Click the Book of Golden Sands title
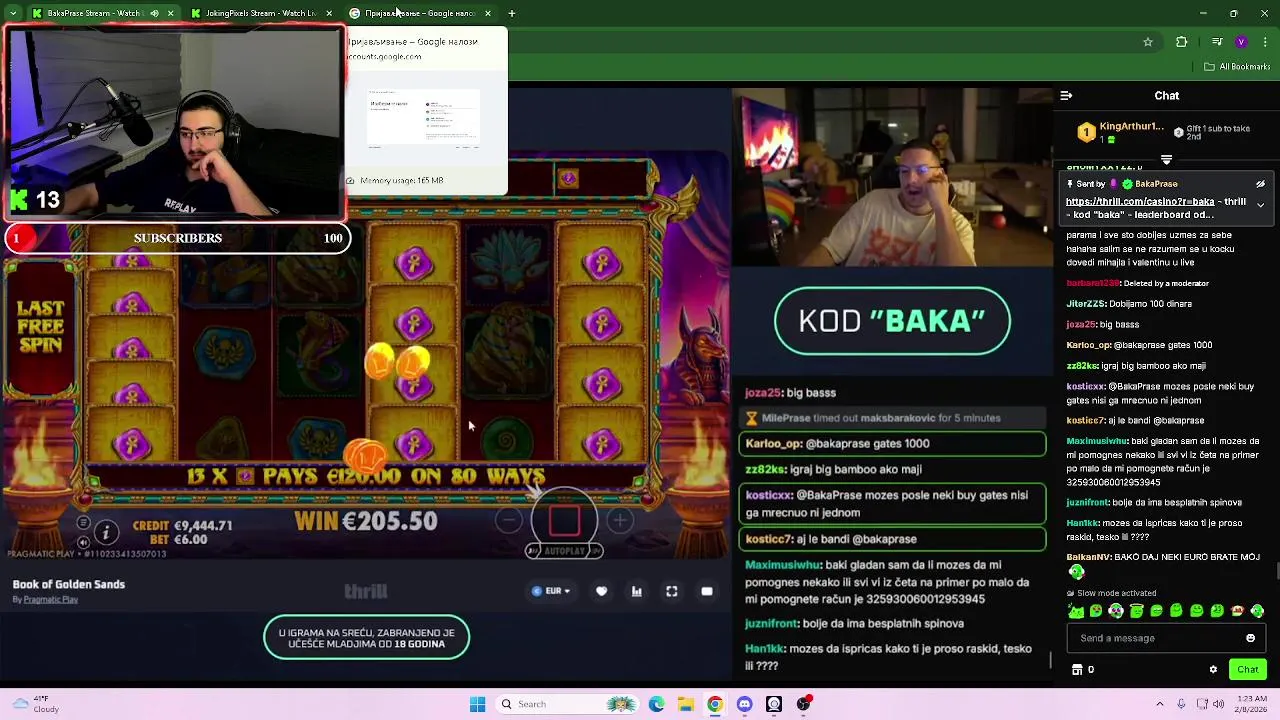Viewport: 1280px width, 720px height. tap(69, 584)
